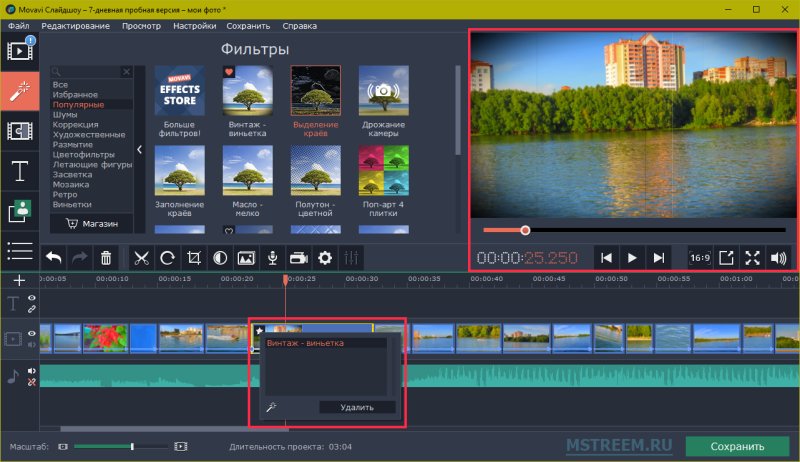
Task: Toggle video track visibility eye
Action: click(x=32, y=334)
